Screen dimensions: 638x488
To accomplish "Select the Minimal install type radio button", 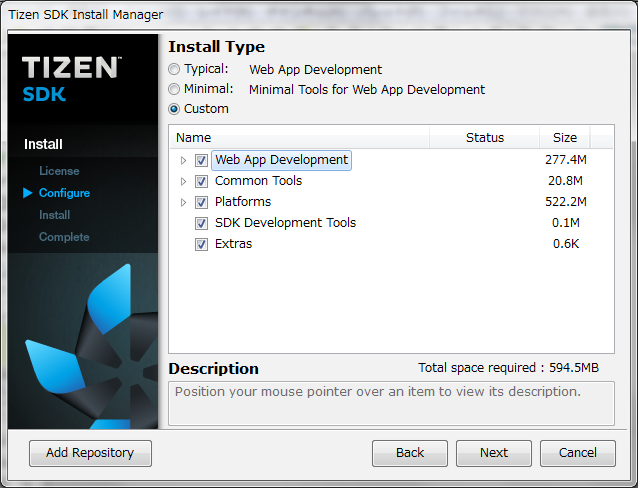I will (x=174, y=89).
